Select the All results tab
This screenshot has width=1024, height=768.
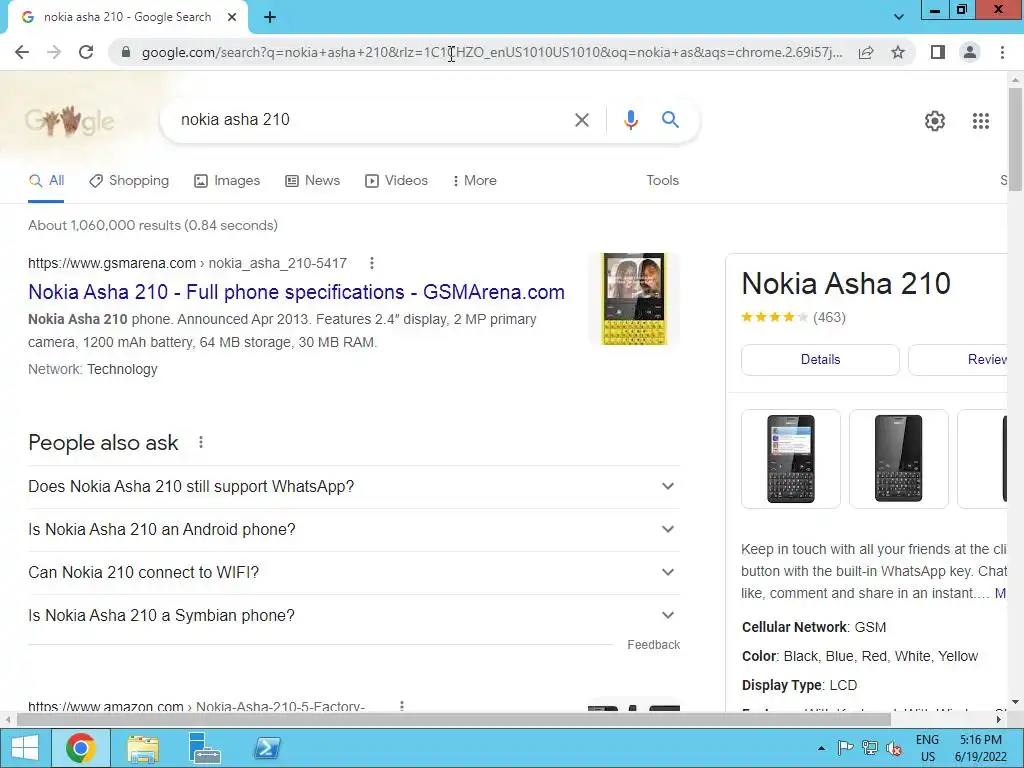[46, 181]
